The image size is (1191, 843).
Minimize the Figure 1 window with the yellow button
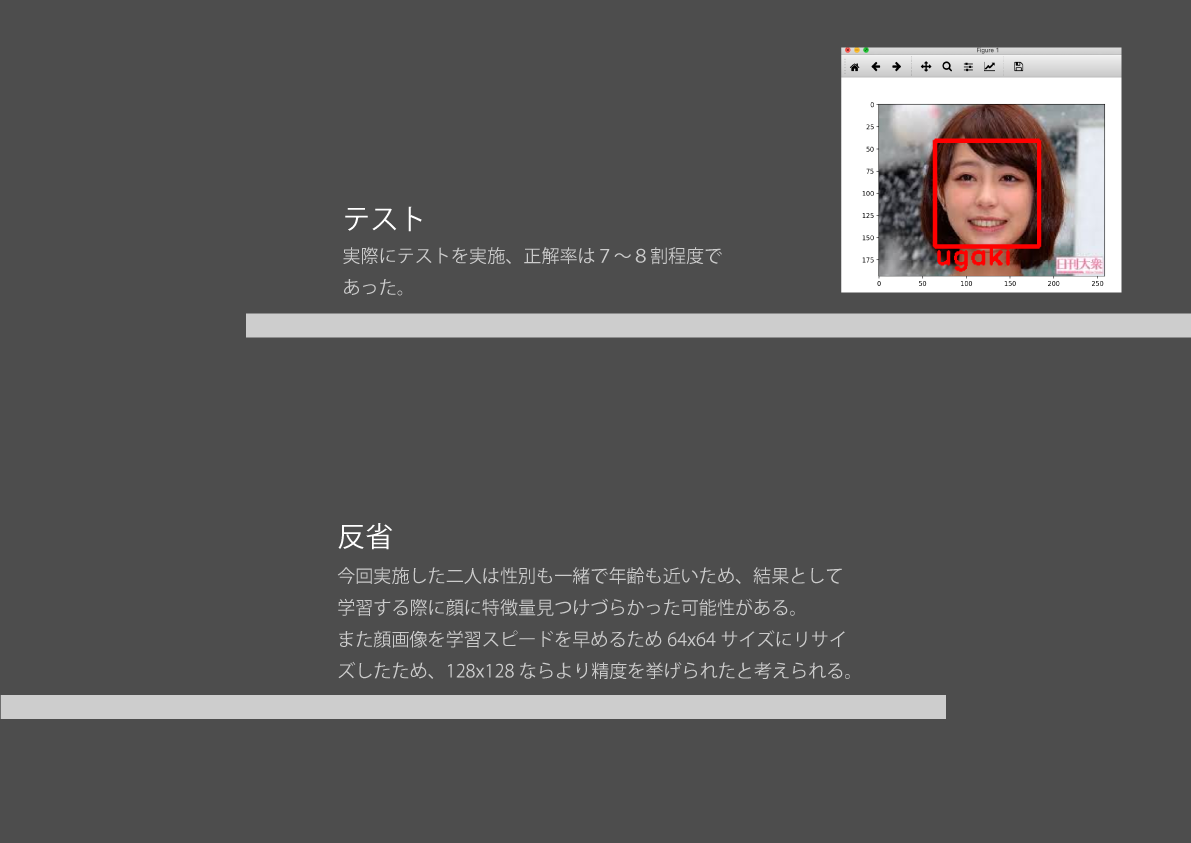[x=857, y=50]
